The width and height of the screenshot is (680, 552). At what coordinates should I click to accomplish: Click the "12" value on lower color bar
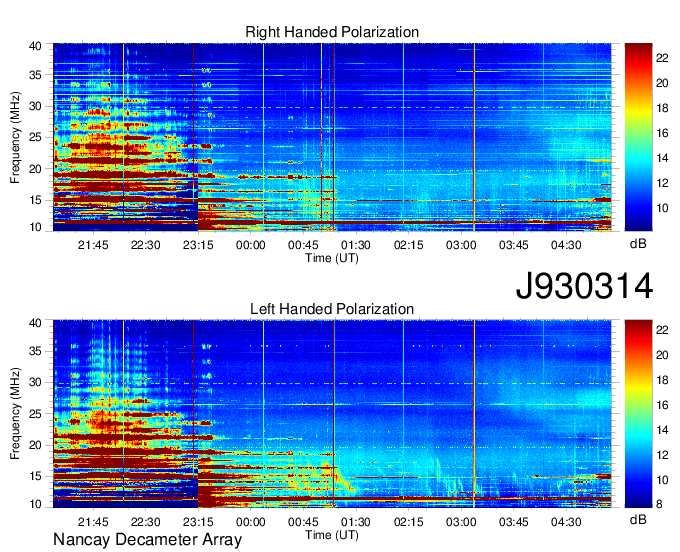[662, 455]
